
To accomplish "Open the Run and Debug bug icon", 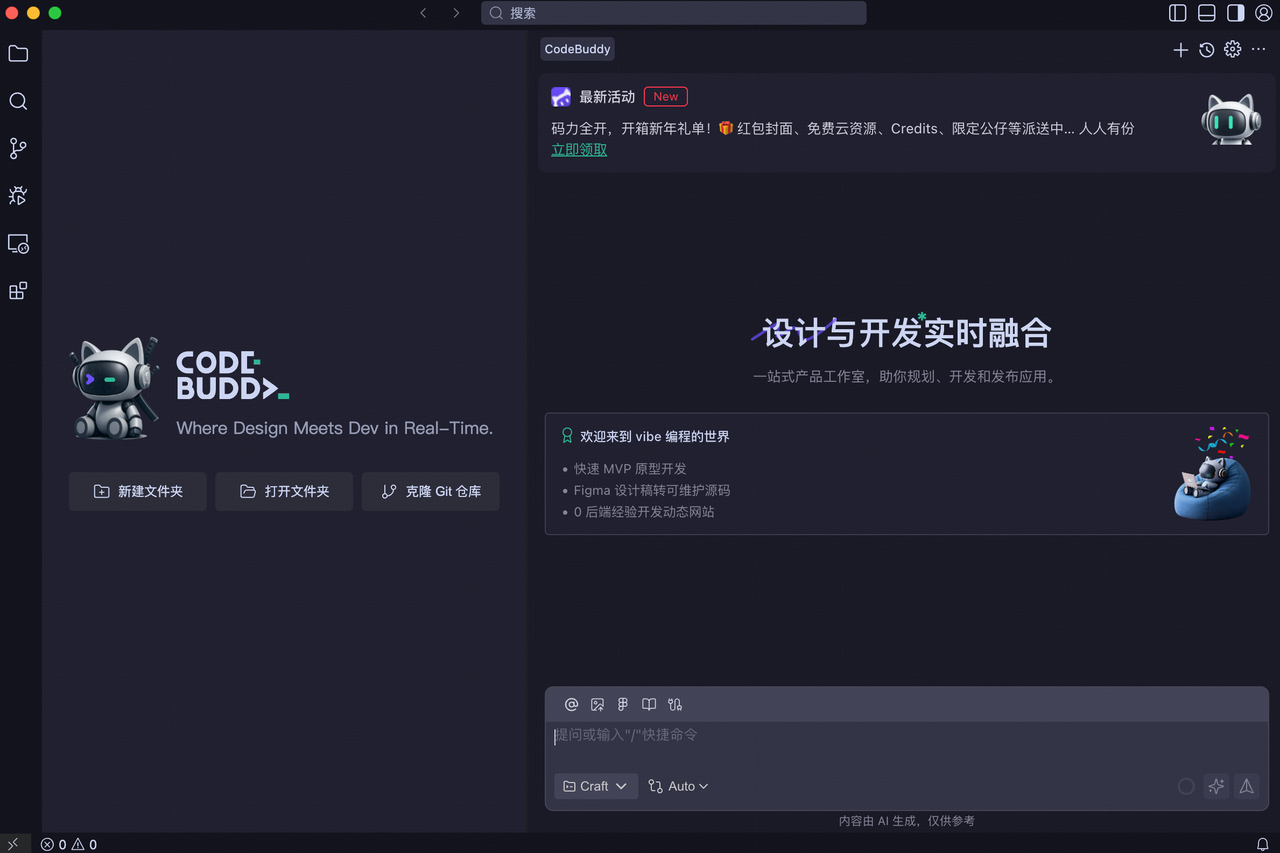I will [18, 196].
